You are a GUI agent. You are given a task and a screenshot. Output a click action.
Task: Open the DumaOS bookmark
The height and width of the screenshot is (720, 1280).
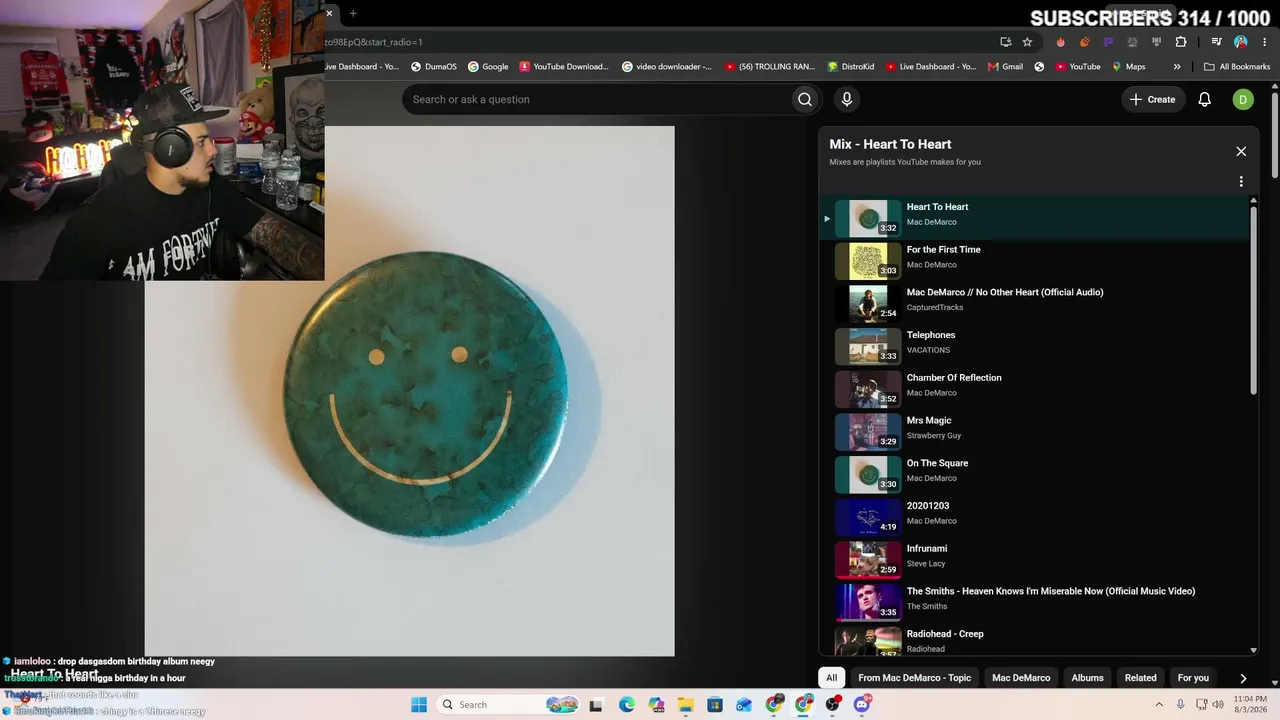(x=433, y=67)
